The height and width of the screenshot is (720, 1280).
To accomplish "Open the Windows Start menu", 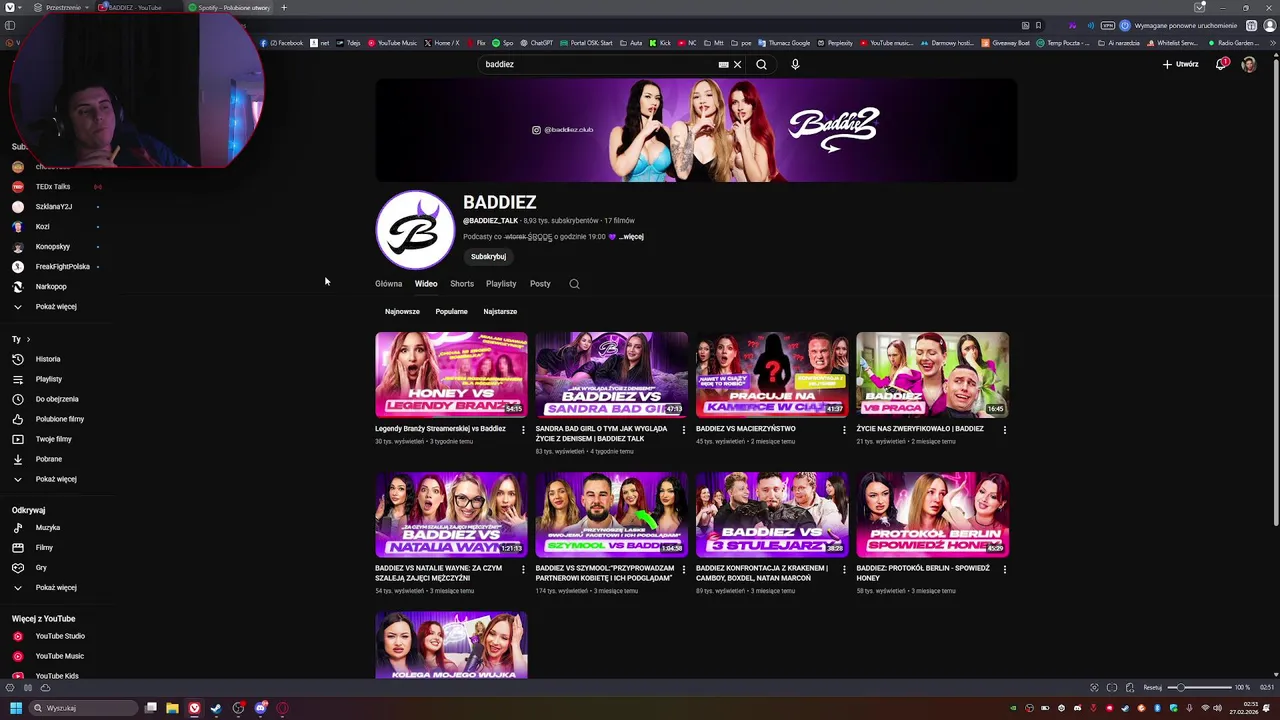I will 16,708.
